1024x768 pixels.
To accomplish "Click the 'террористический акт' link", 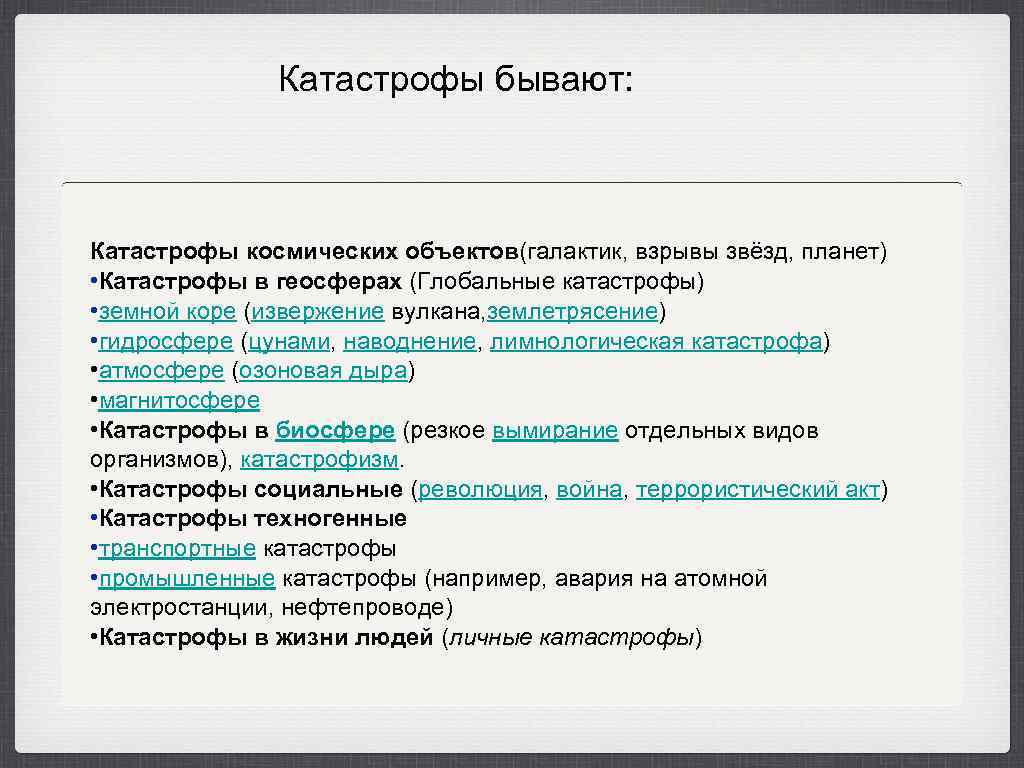I will (x=758, y=490).
